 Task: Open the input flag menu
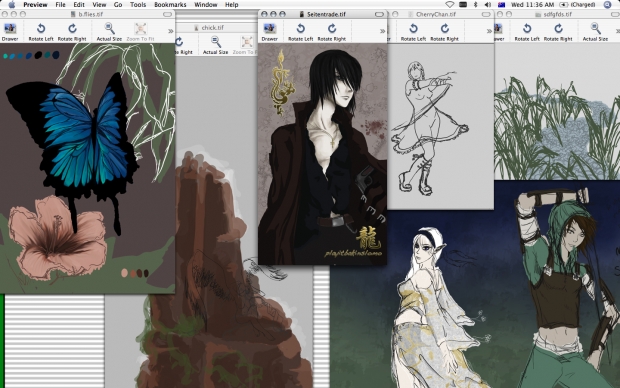pos(501,5)
